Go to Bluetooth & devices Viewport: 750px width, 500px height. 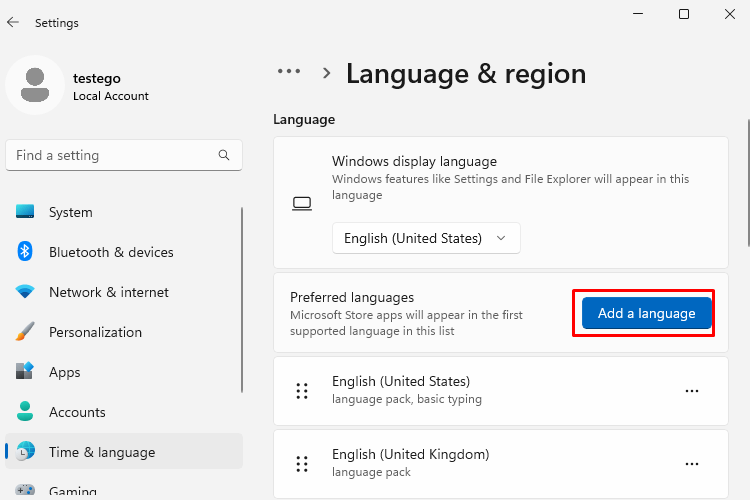(x=124, y=252)
